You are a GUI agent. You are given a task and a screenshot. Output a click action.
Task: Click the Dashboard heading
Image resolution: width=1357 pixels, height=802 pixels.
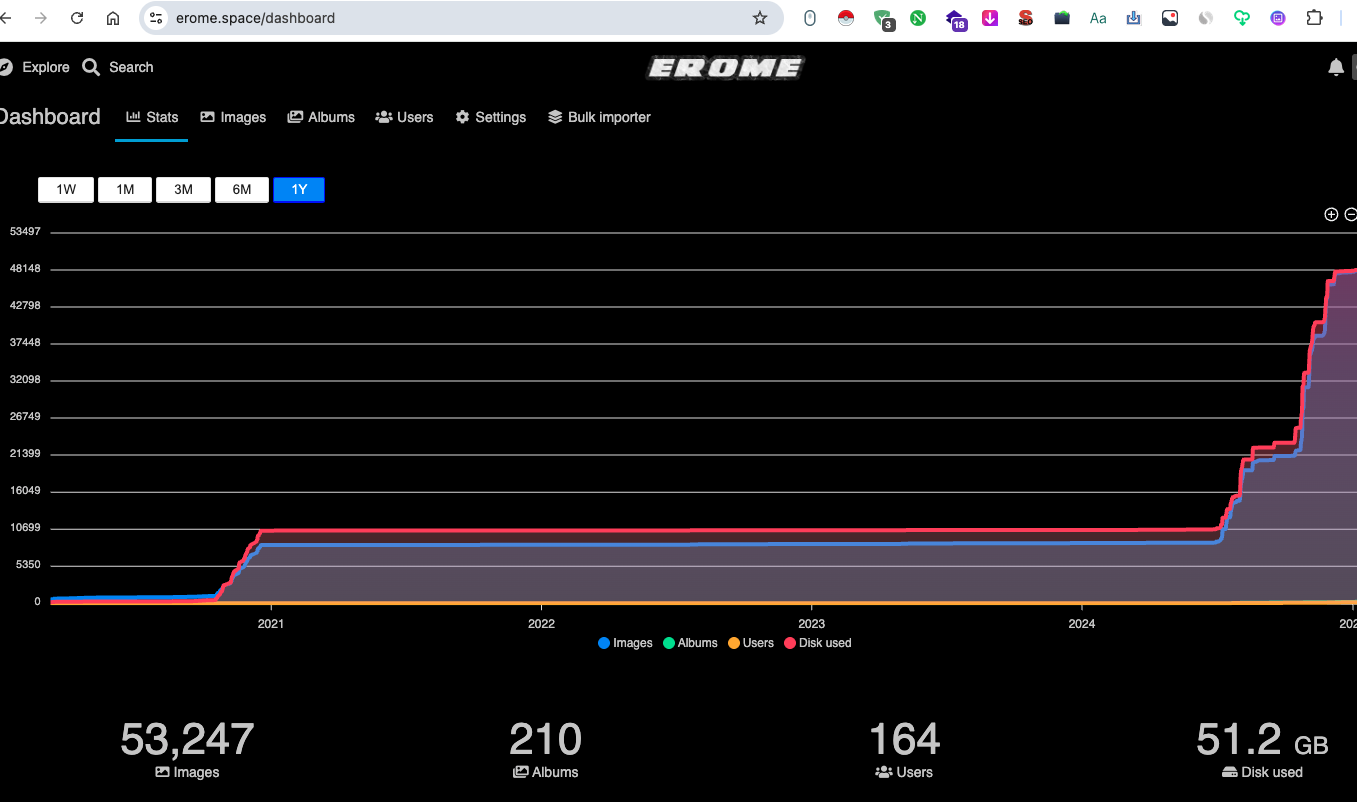tap(49, 117)
